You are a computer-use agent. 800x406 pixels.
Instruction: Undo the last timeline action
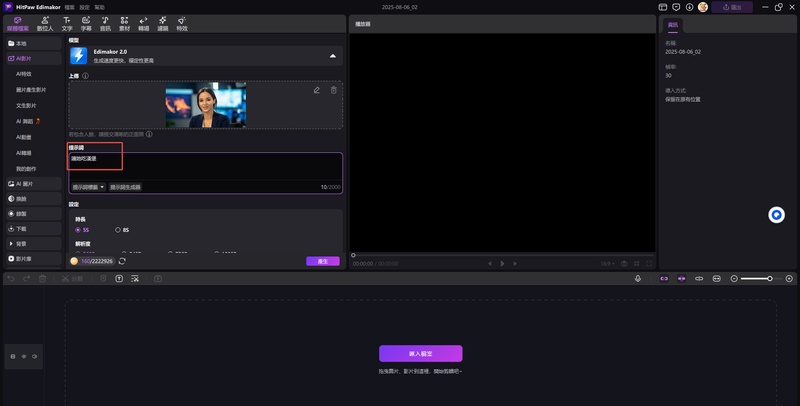tap(11, 278)
